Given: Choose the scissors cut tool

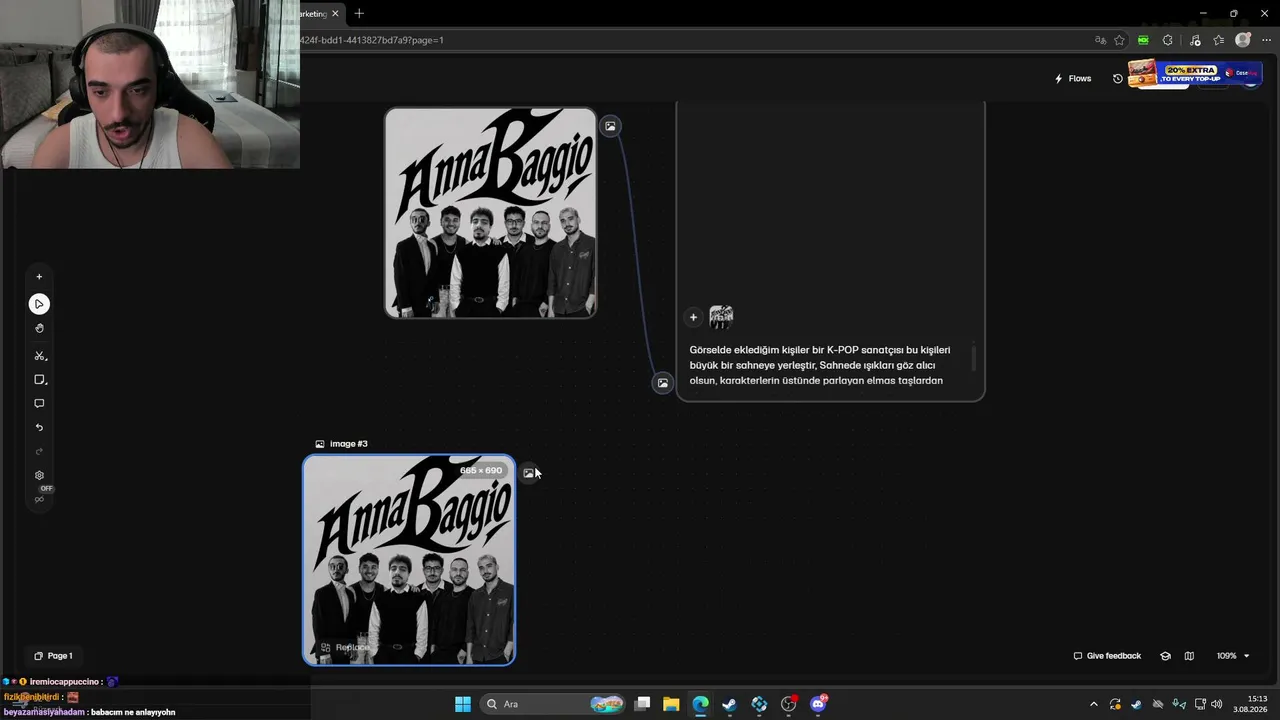Looking at the screenshot, I should 40,356.
